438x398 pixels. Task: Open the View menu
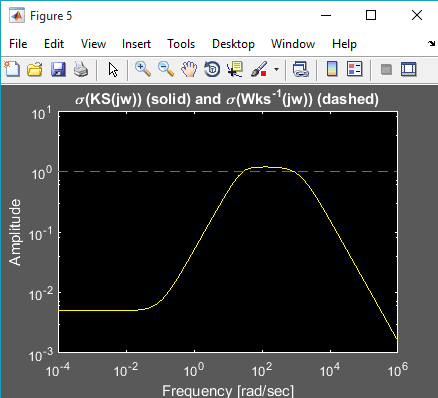[93, 44]
